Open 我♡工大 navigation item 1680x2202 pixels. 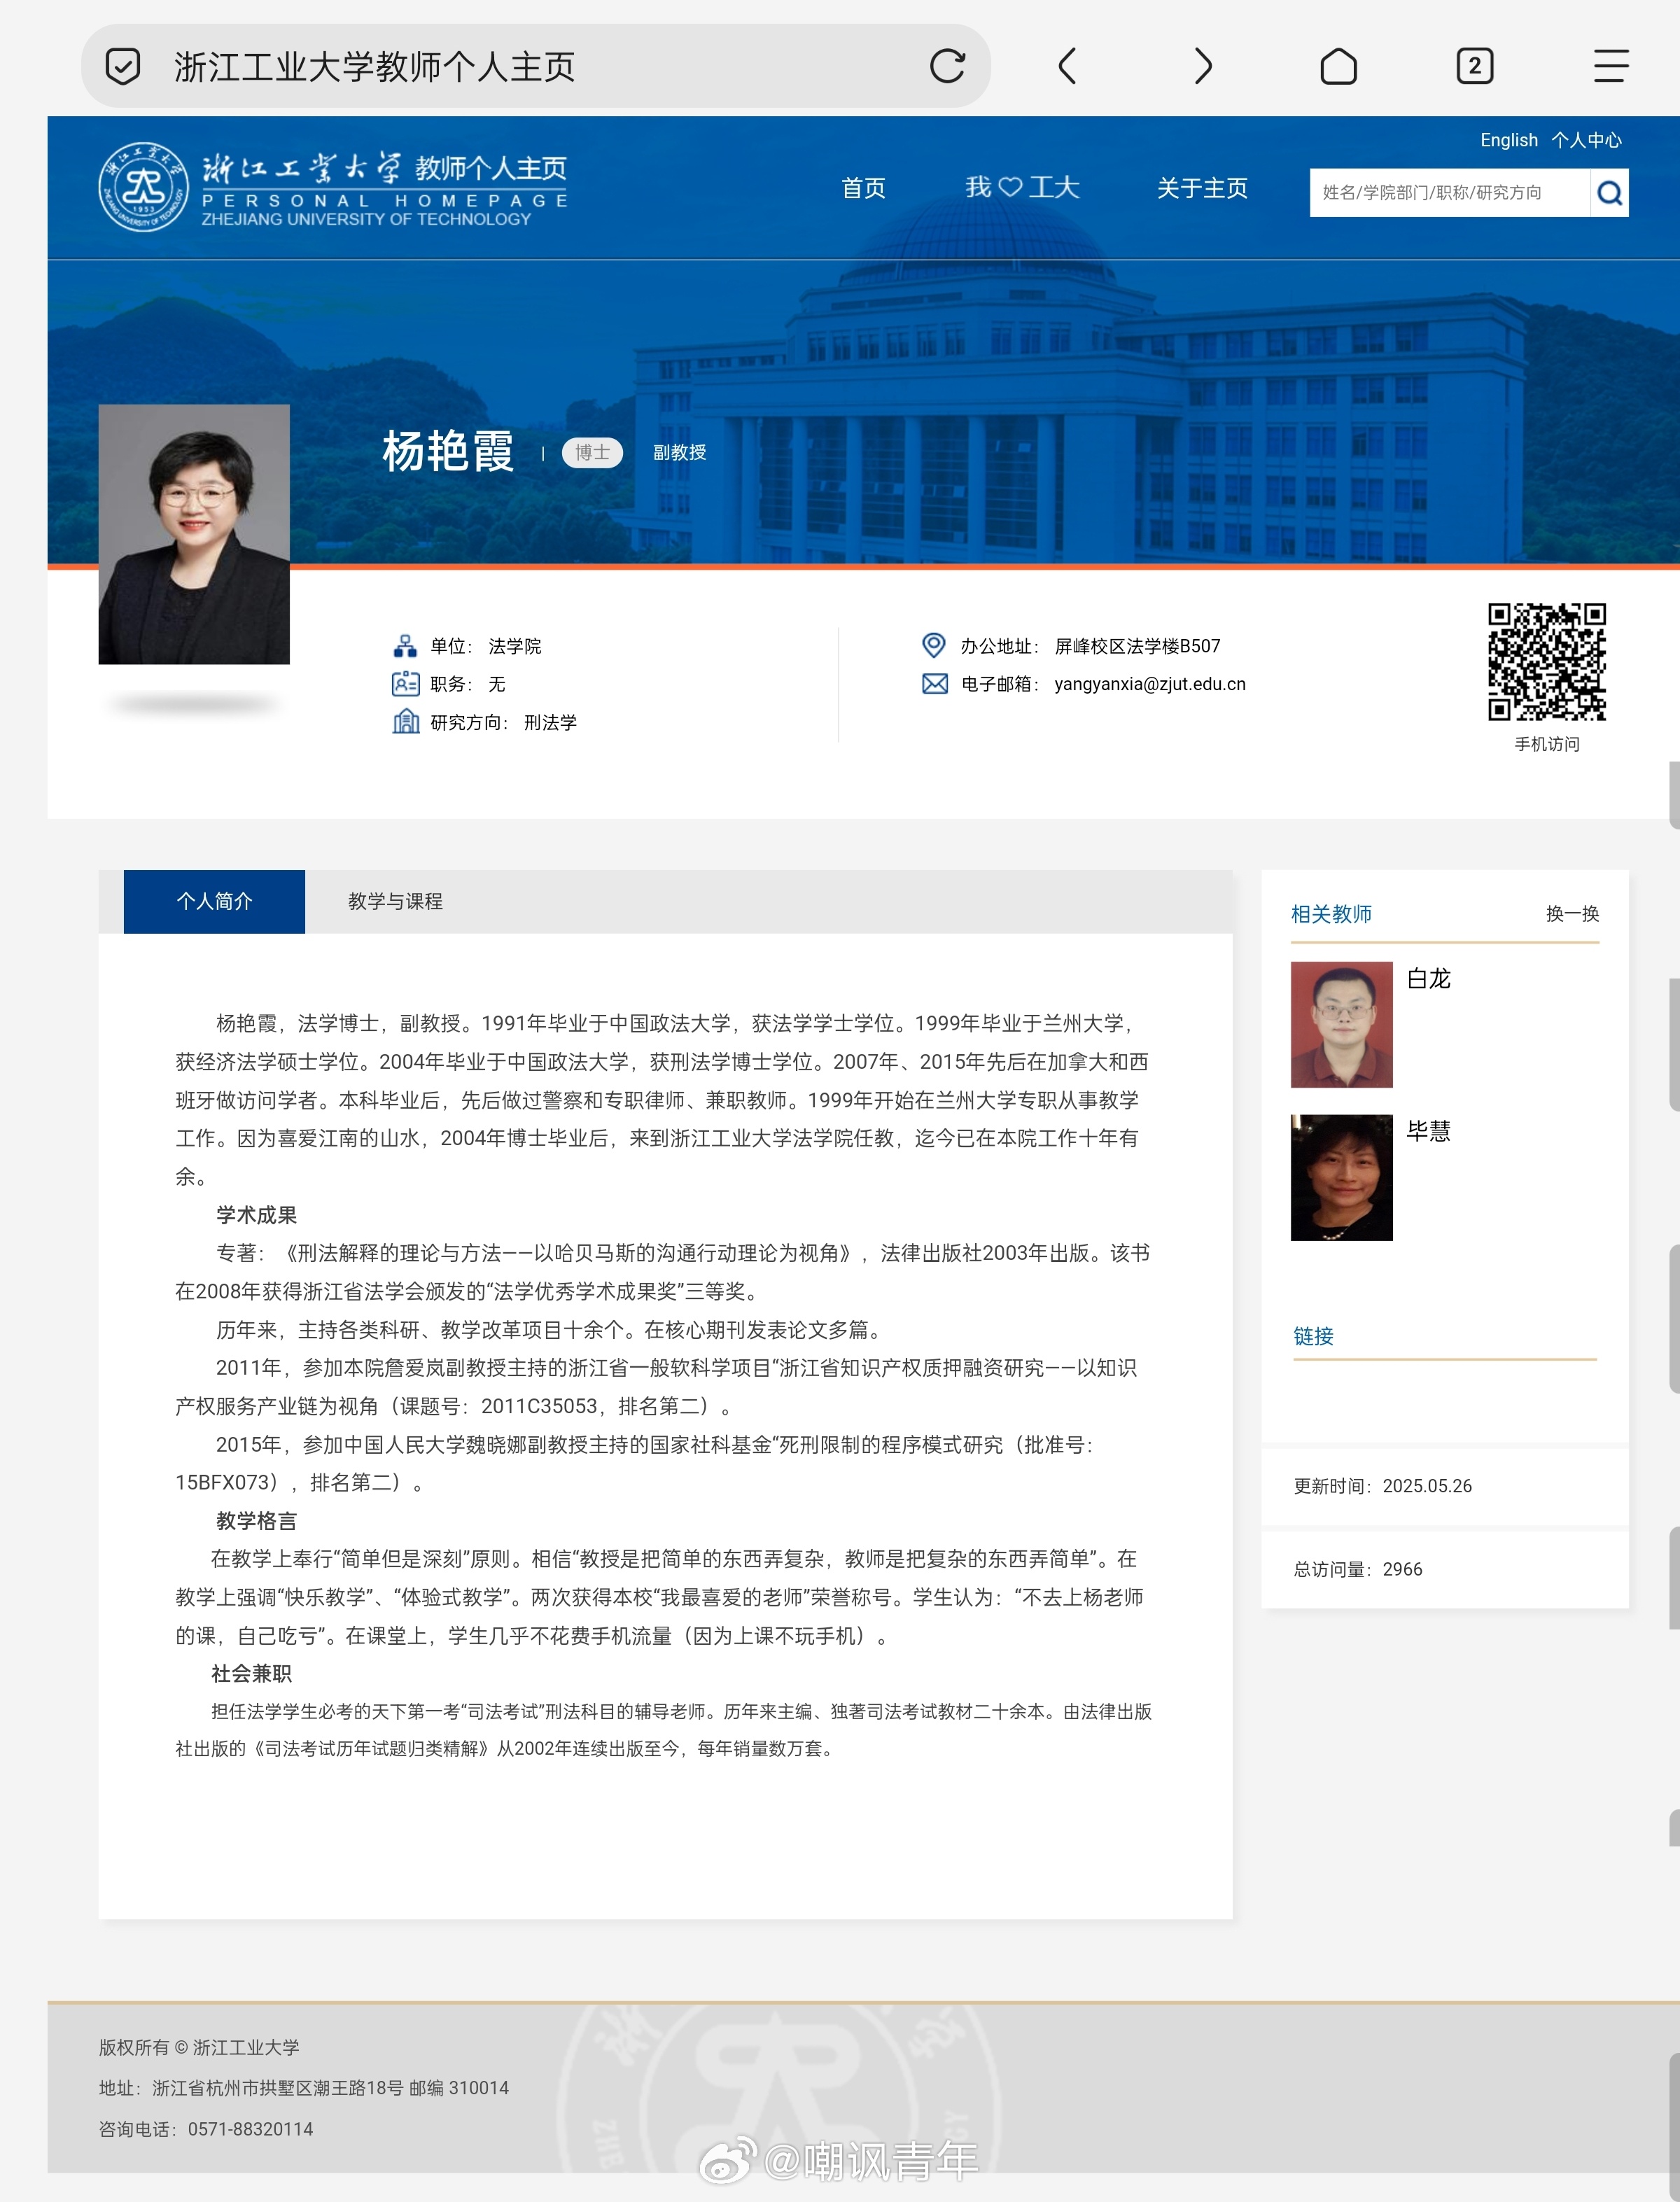pos(1022,187)
